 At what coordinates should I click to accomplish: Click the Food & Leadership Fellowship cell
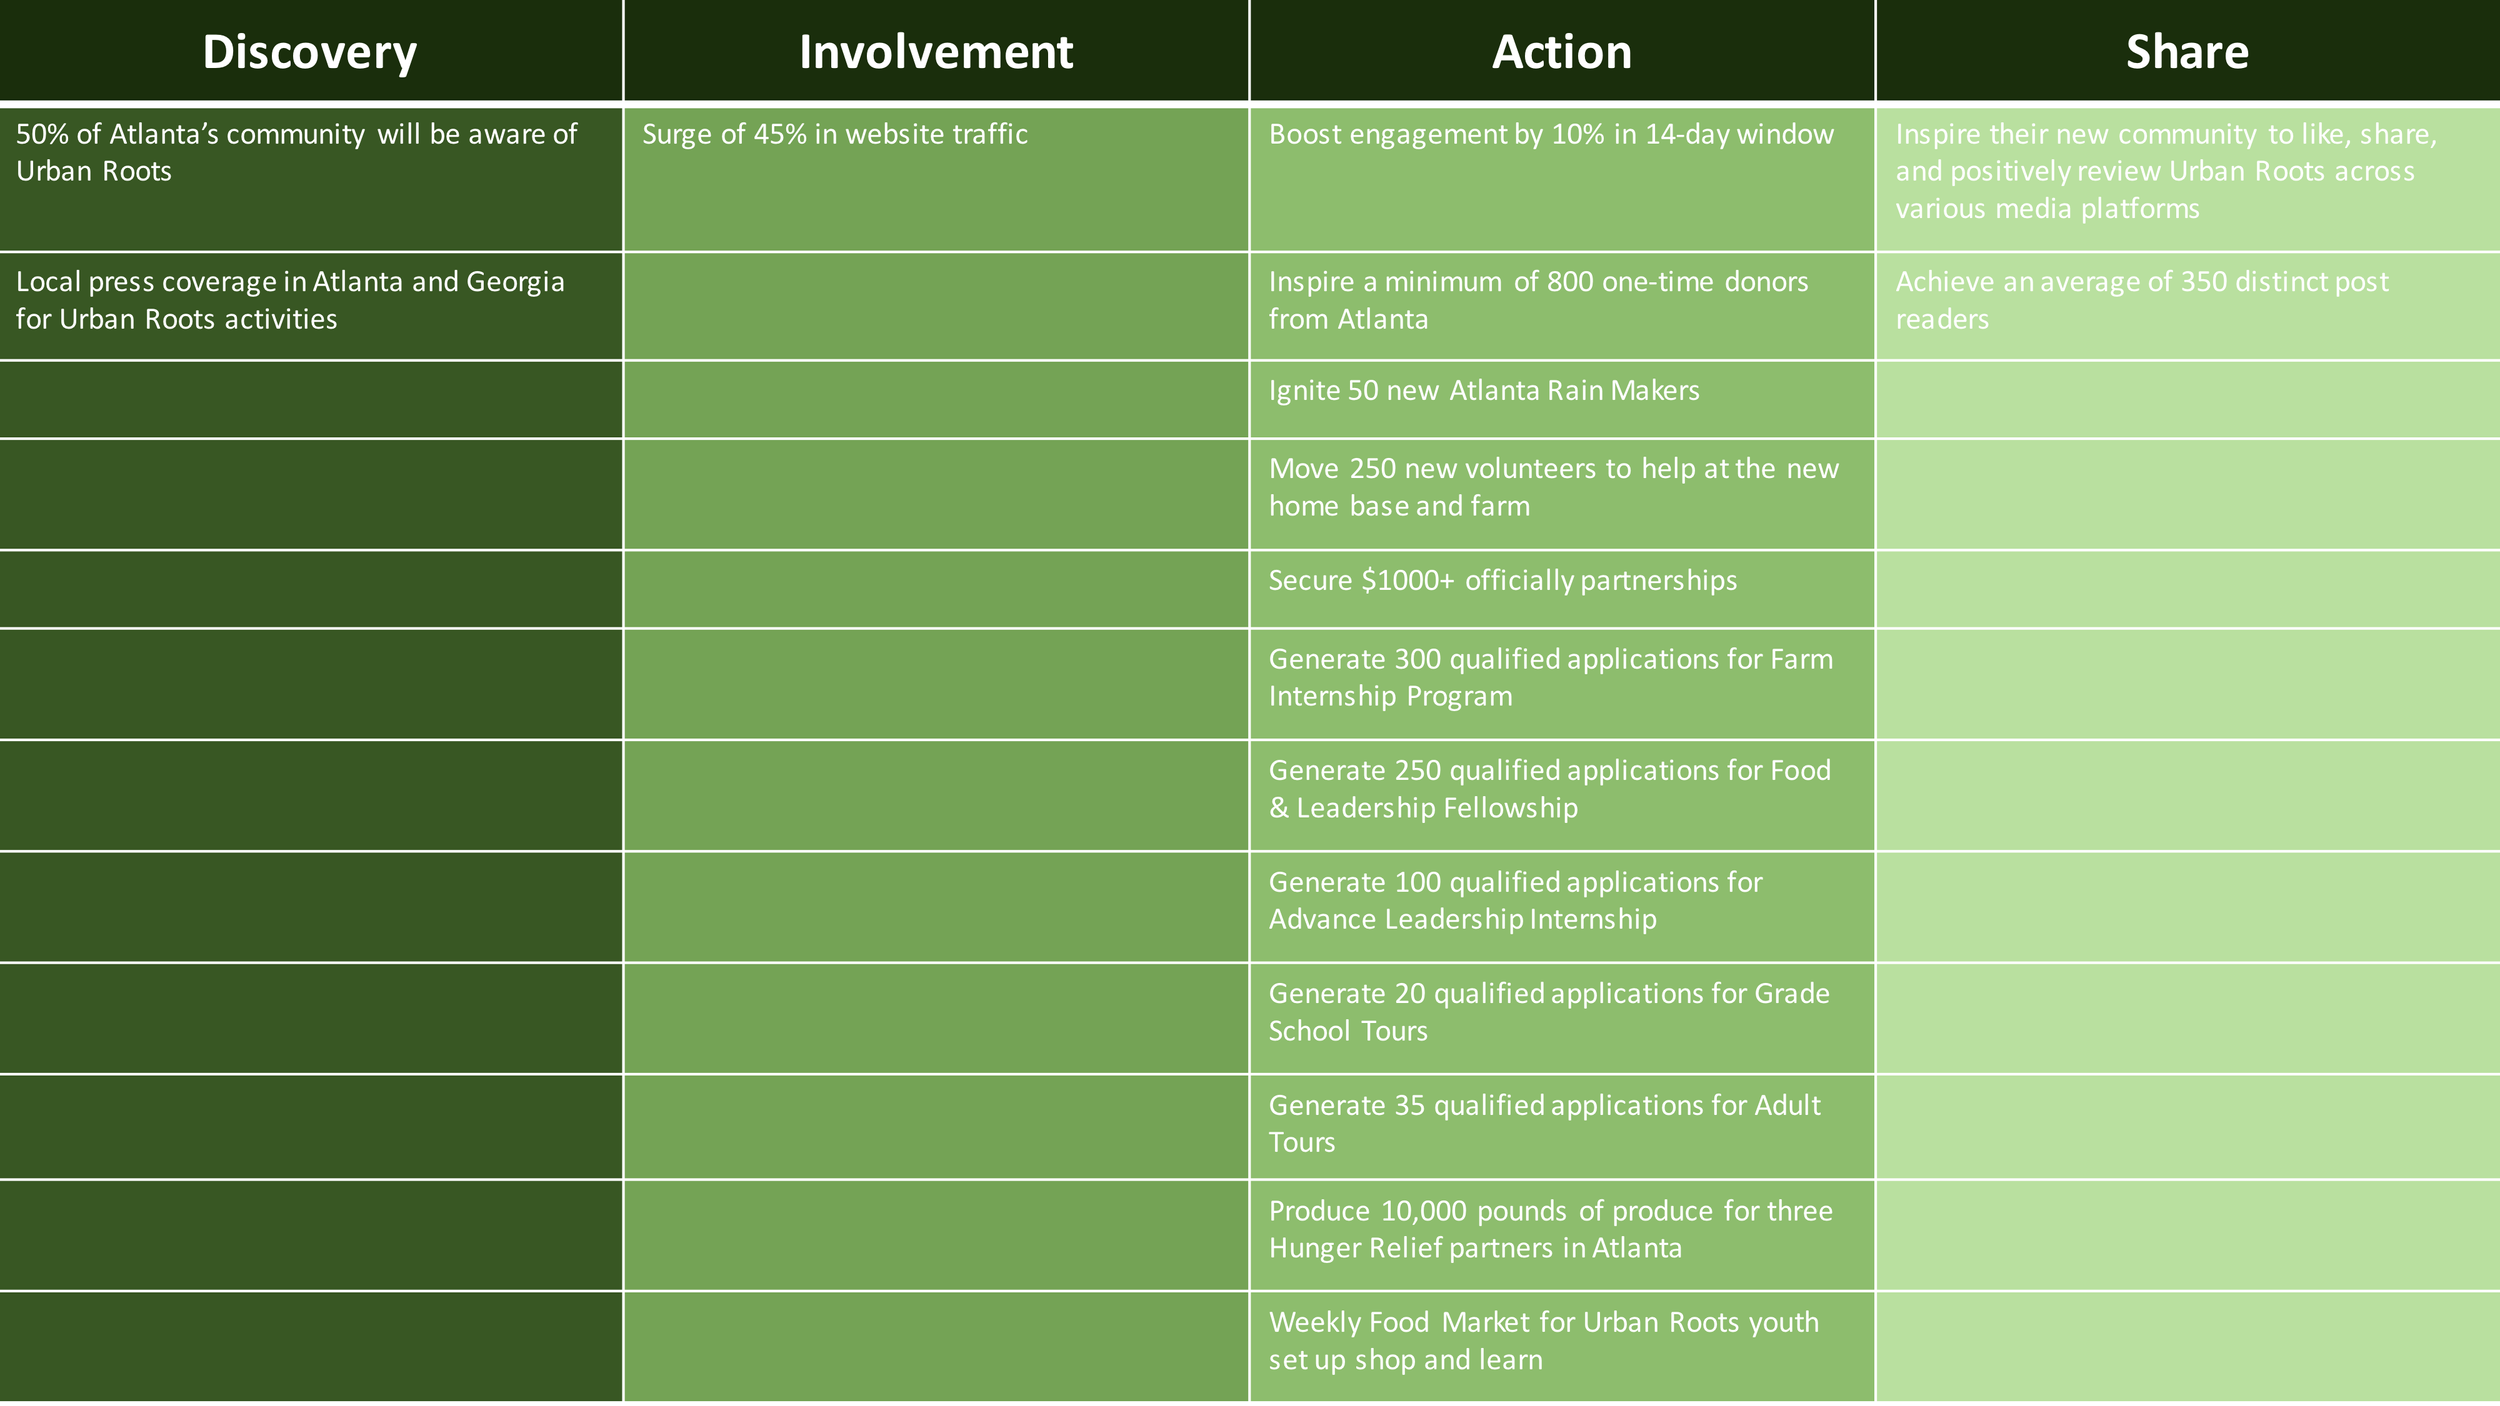(1562, 796)
